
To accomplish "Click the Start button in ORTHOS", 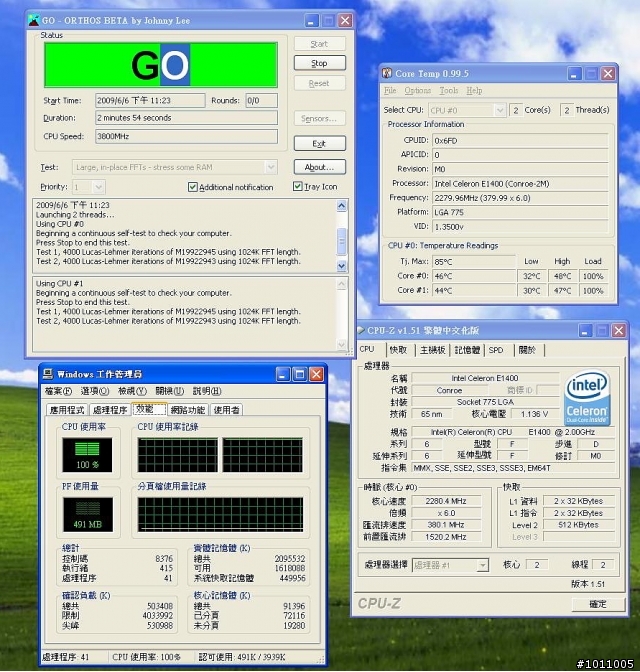I will point(319,44).
